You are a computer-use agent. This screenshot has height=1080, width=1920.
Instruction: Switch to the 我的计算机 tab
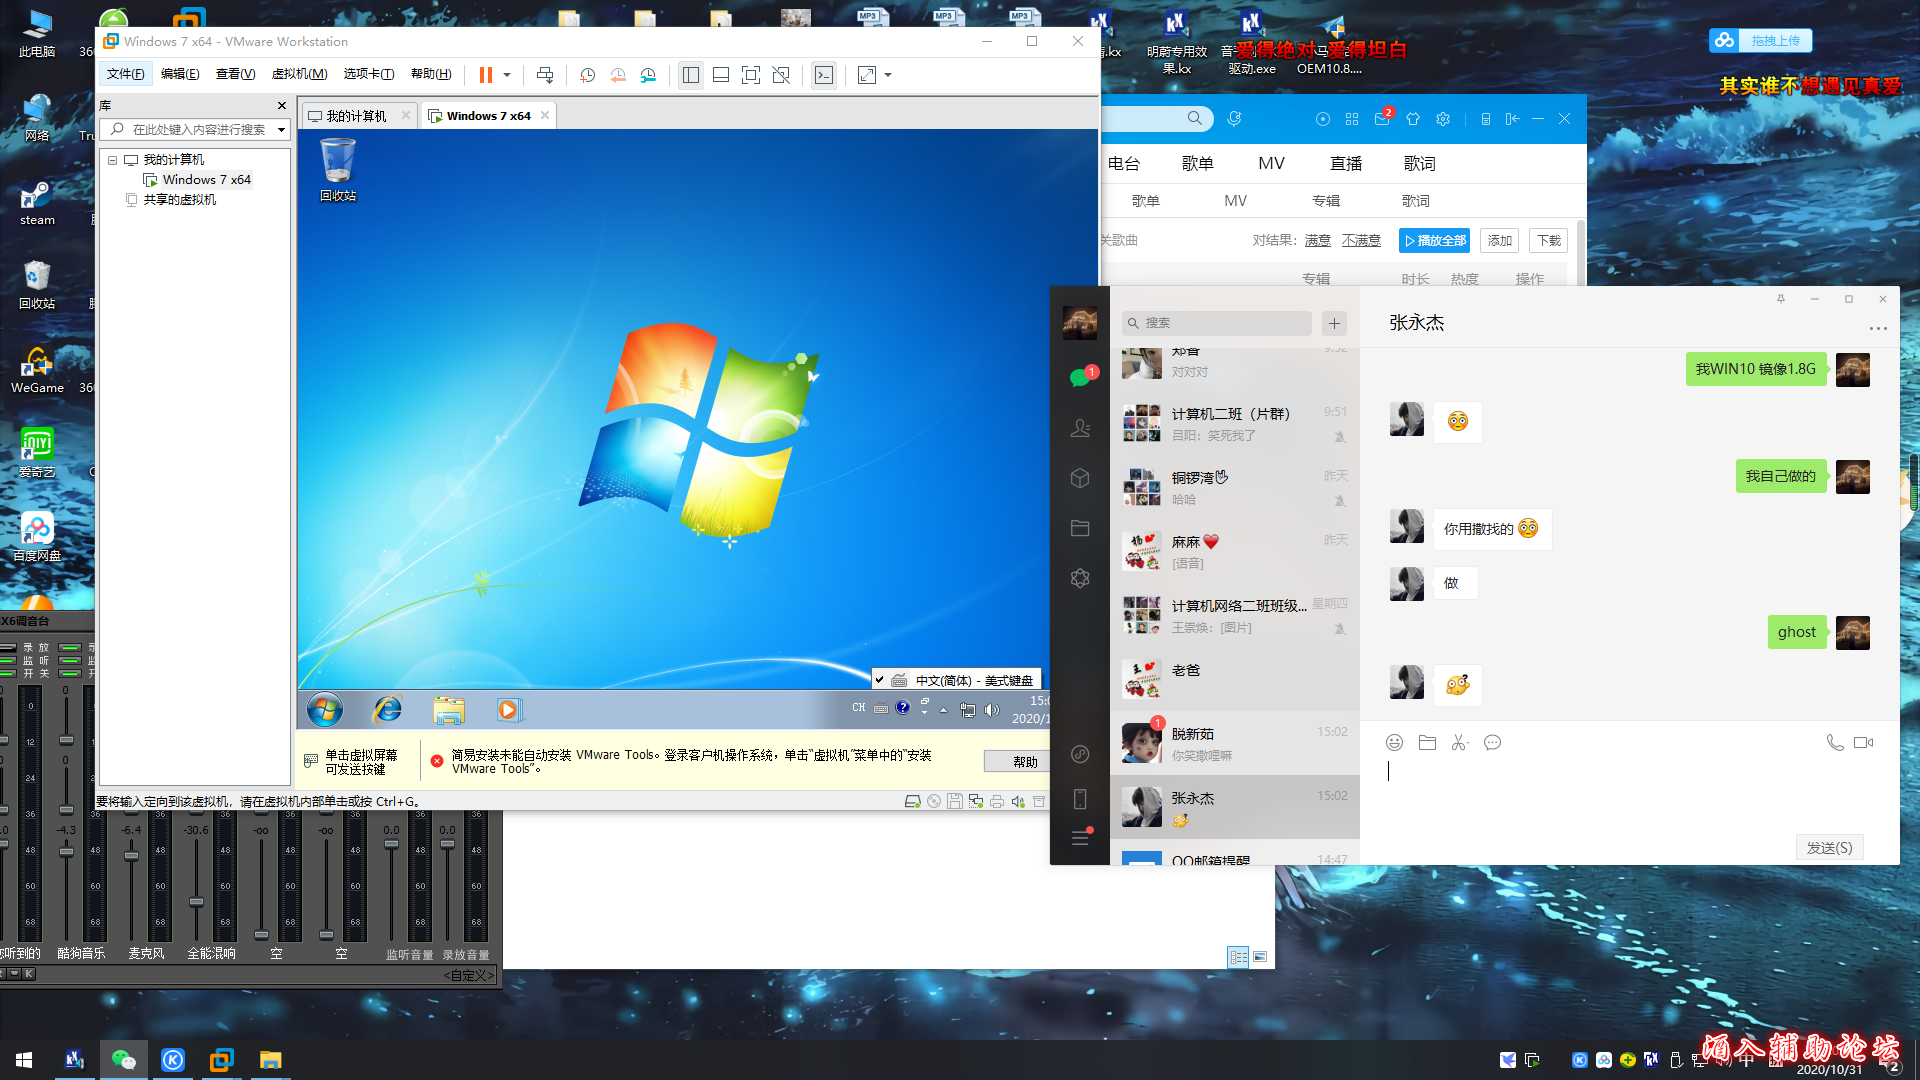[356, 116]
